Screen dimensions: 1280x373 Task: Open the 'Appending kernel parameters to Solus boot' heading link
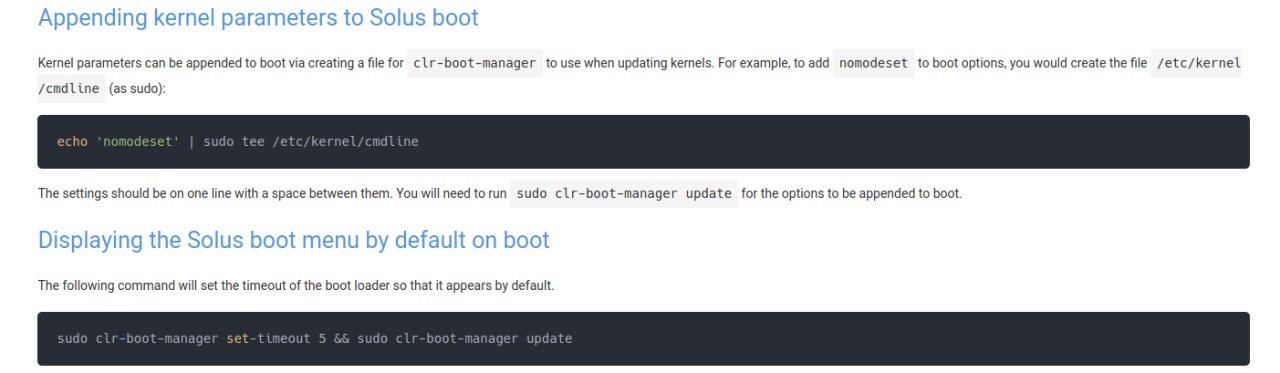click(258, 18)
